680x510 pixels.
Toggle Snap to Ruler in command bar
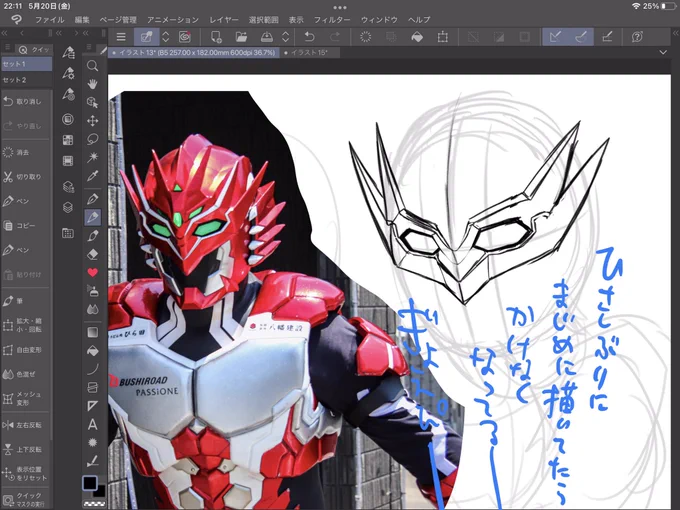(x=556, y=37)
